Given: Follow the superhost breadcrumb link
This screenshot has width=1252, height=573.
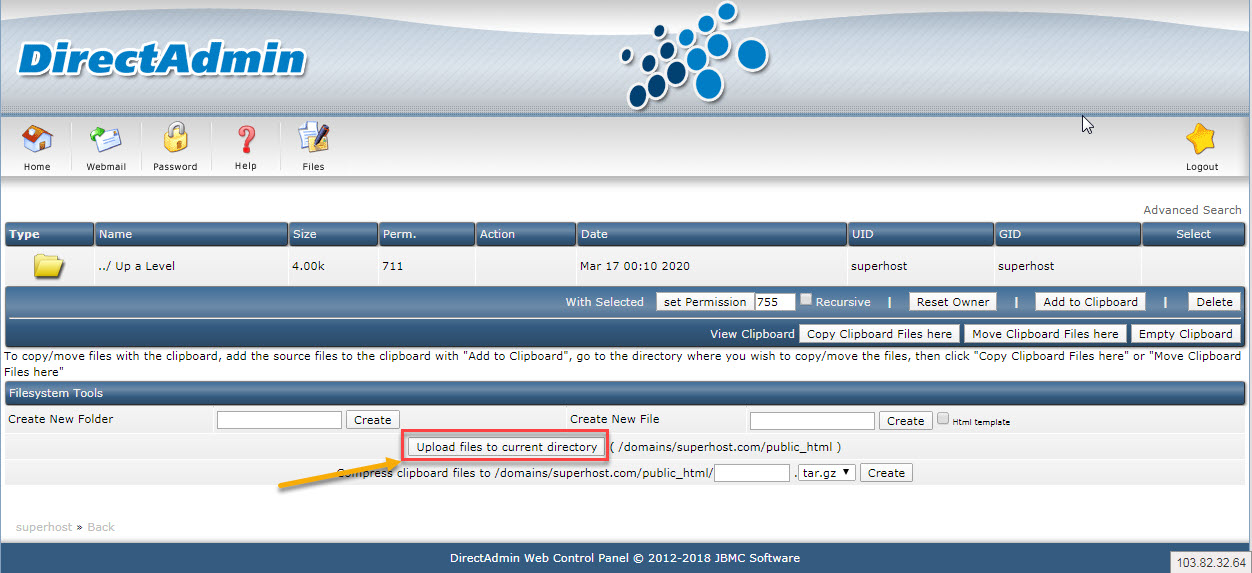Looking at the screenshot, I should (x=43, y=527).
